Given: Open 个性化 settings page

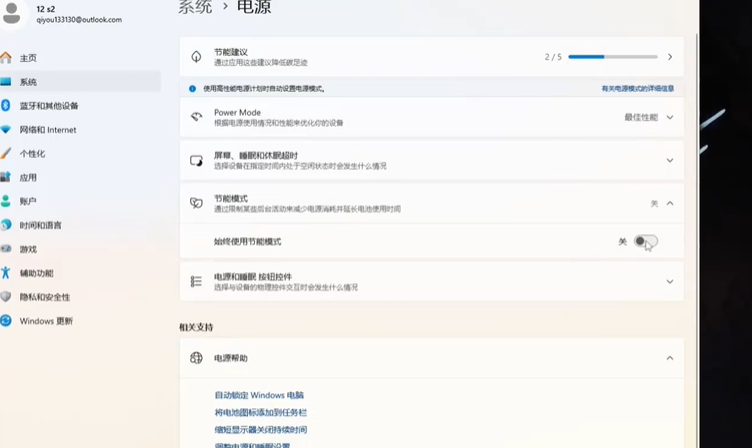Looking at the screenshot, I should 32,153.
